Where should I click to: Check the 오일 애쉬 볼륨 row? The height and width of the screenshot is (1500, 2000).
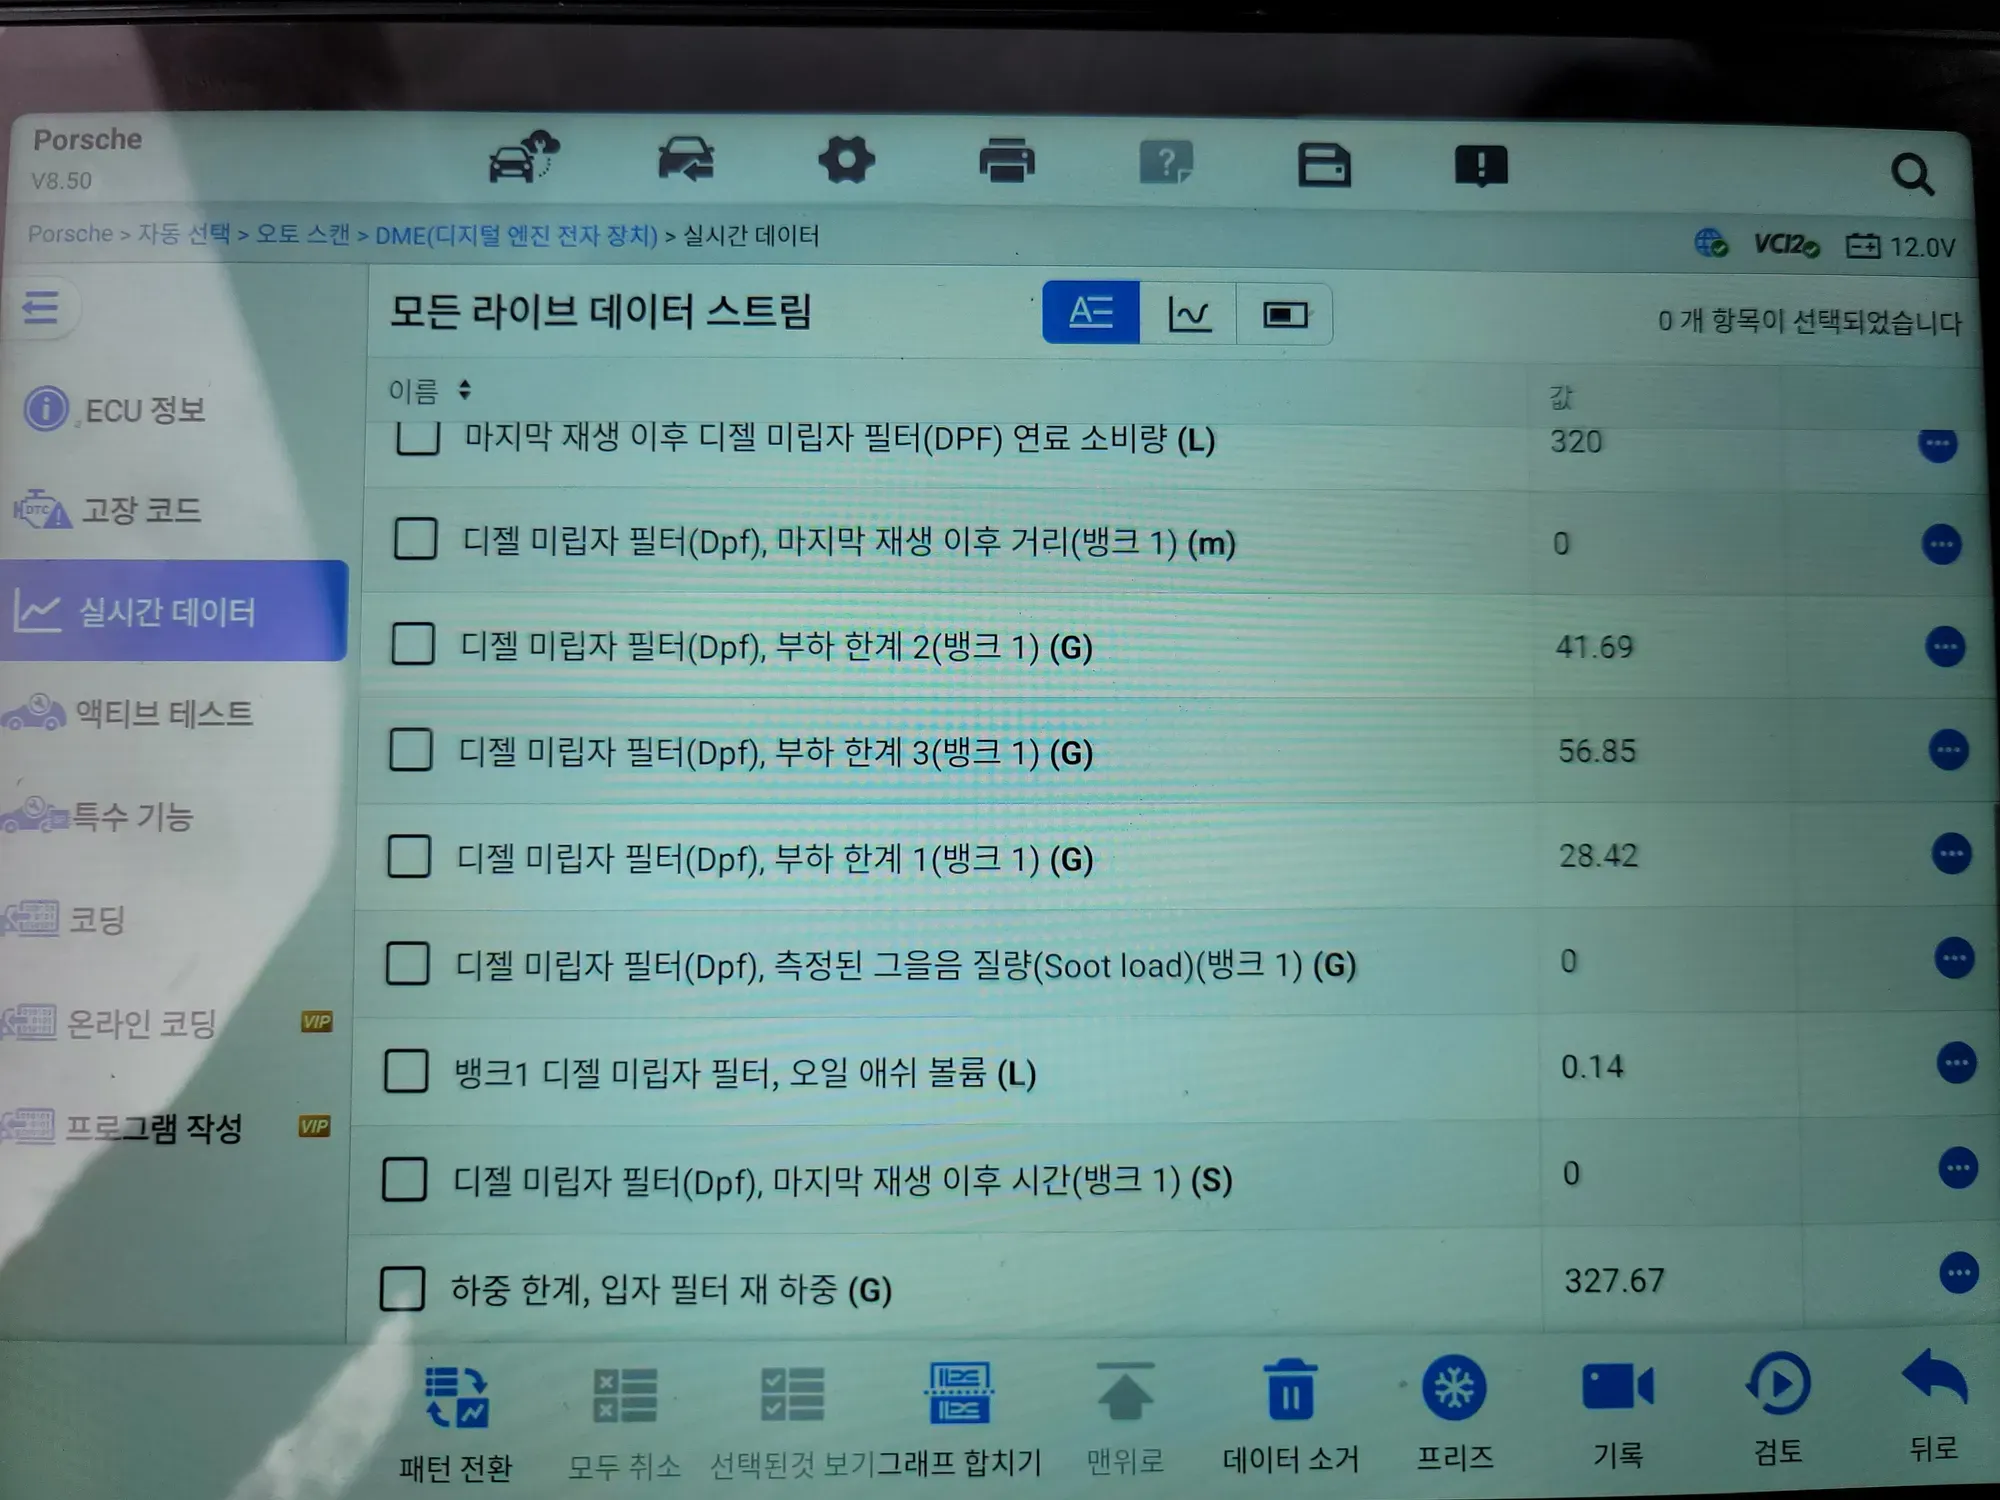(x=406, y=1071)
